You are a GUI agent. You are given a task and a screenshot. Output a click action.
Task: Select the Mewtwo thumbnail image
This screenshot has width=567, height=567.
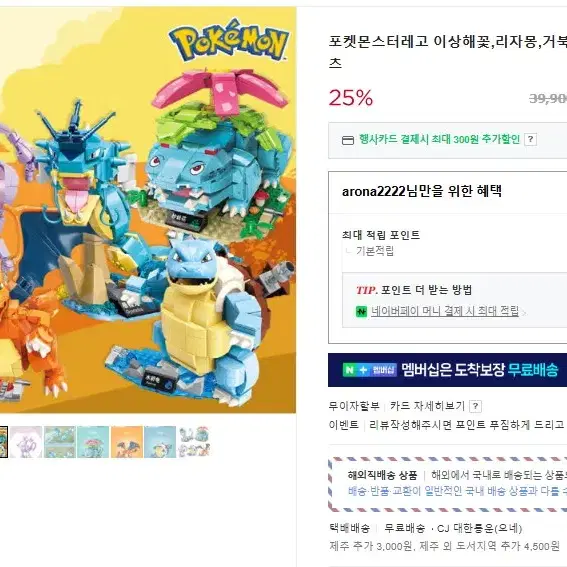[x=26, y=442]
